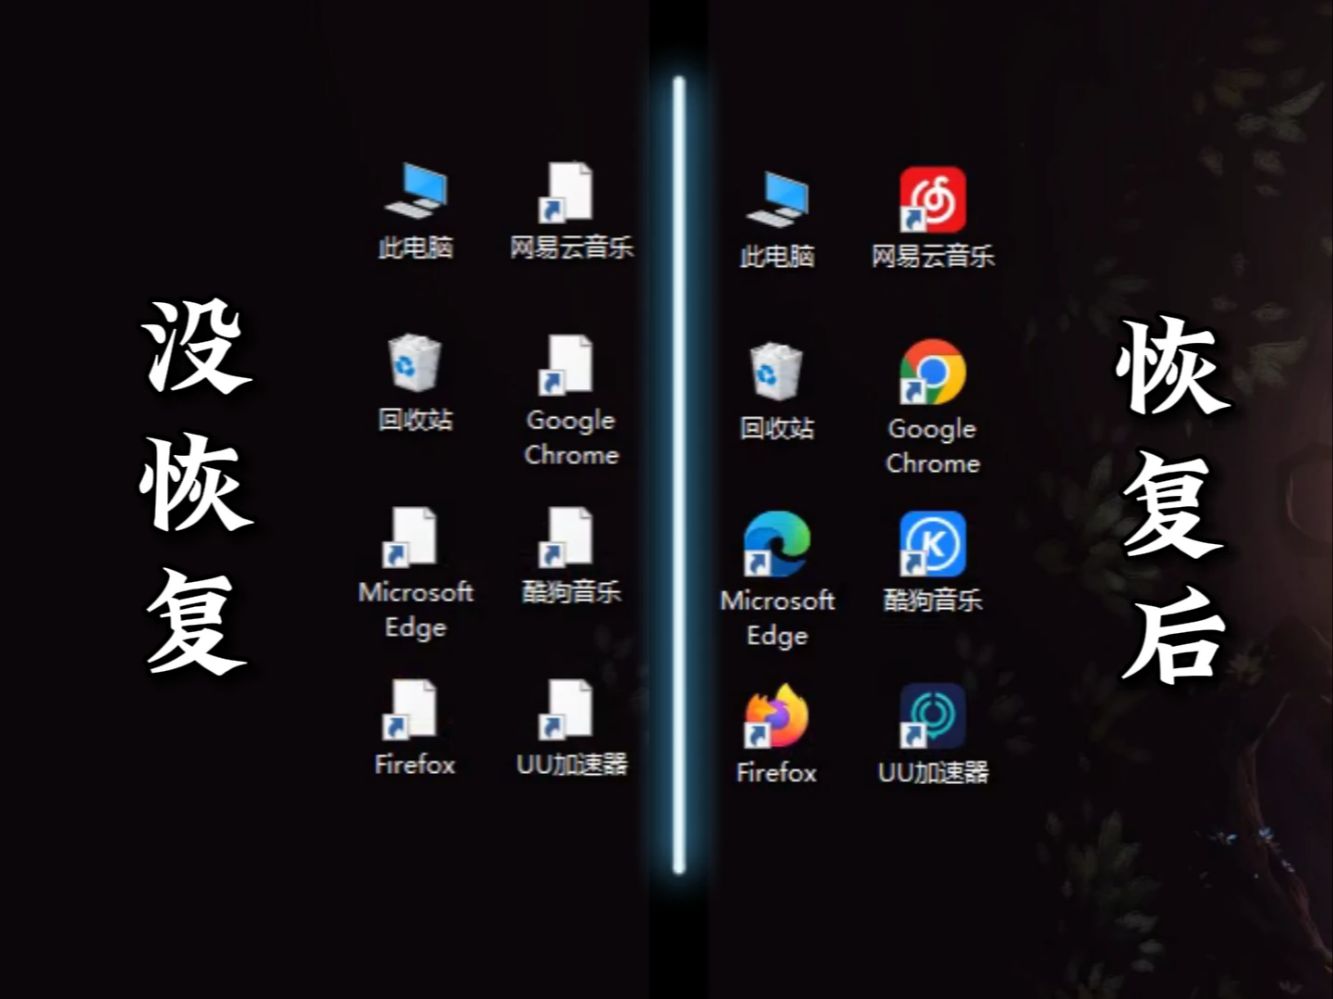Click the right 酷狗音乐 text label
The width and height of the screenshot is (1333, 999).
coord(933,600)
